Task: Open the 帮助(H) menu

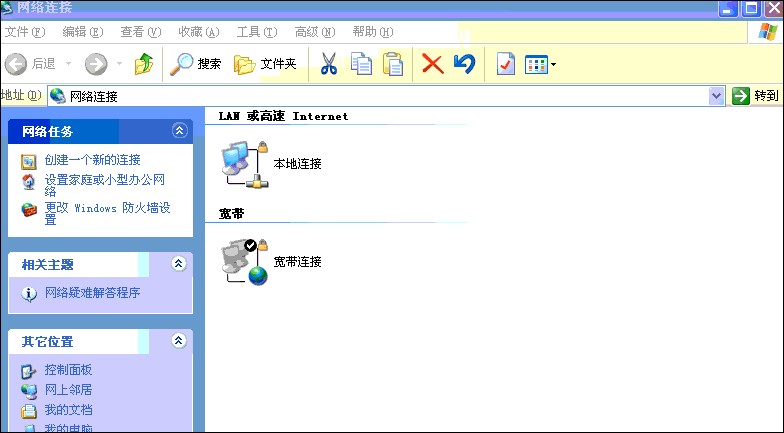Action: 372,32
